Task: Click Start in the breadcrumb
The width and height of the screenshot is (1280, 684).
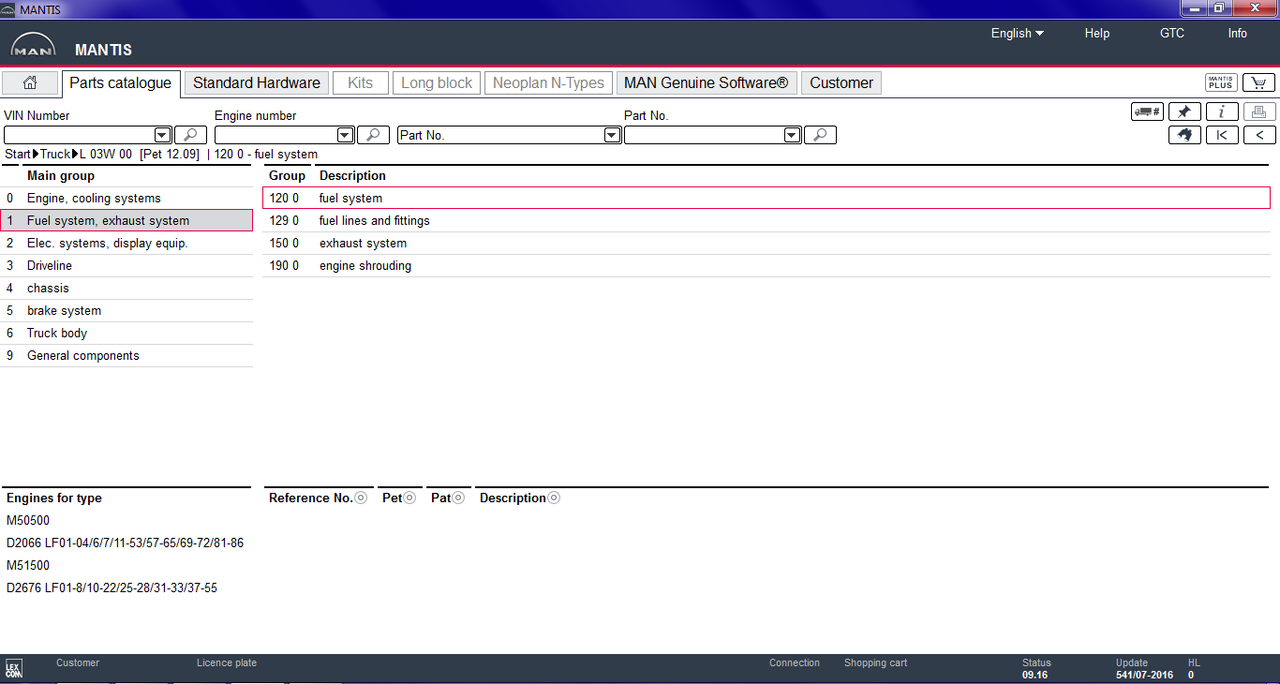Action: [17, 155]
